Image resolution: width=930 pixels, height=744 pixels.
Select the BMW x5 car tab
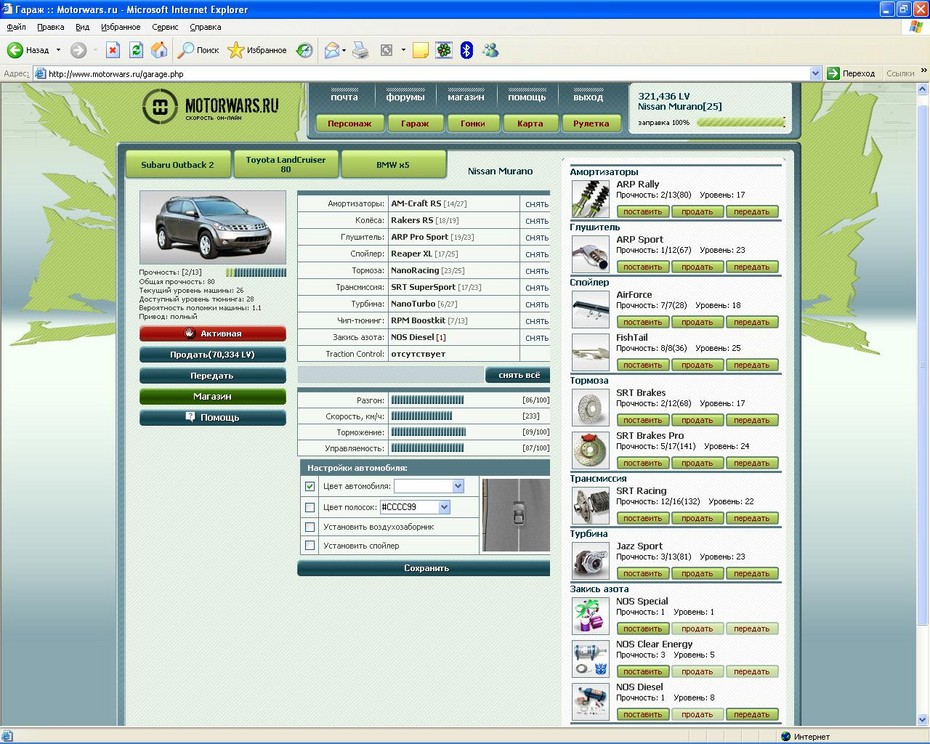pyautogui.click(x=393, y=164)
